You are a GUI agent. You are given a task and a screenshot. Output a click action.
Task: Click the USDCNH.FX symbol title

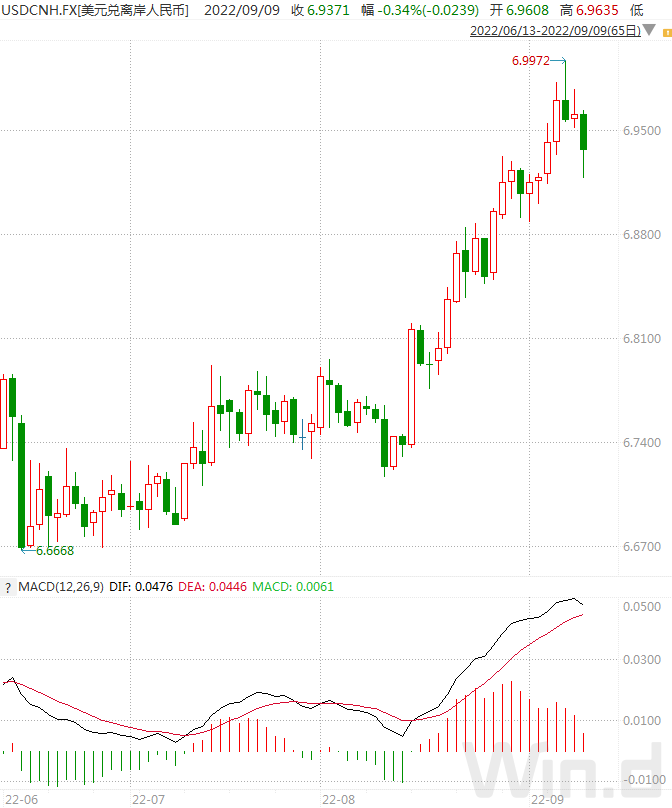pos(95,10)
